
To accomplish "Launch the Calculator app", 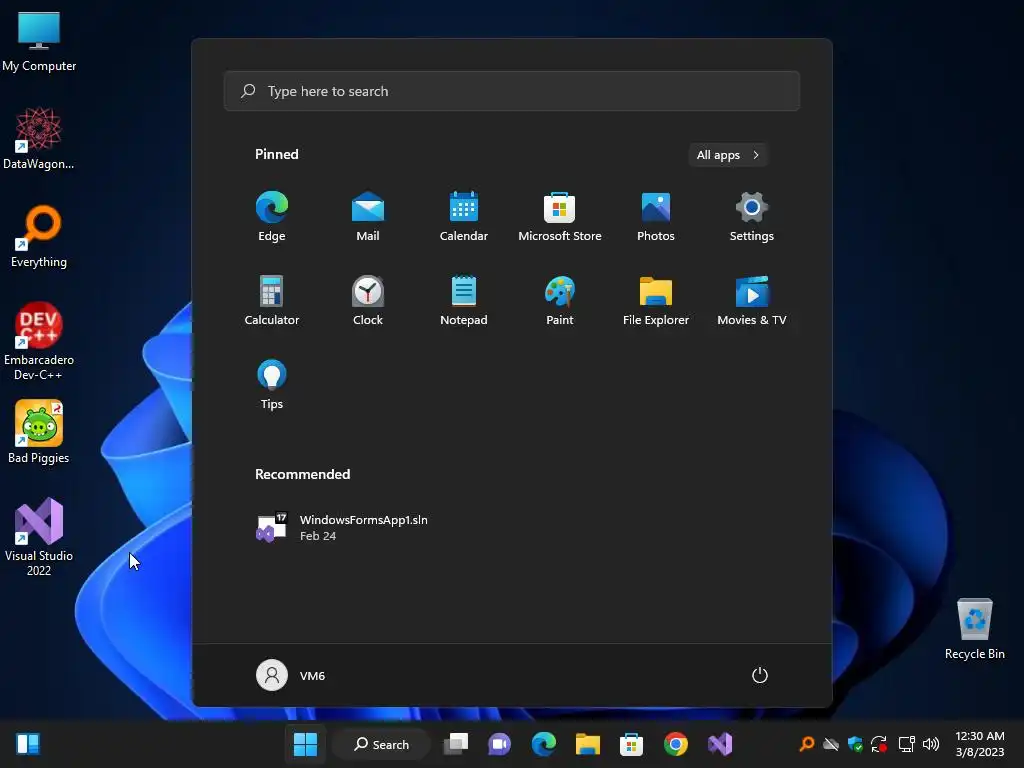I will point(272,300).
